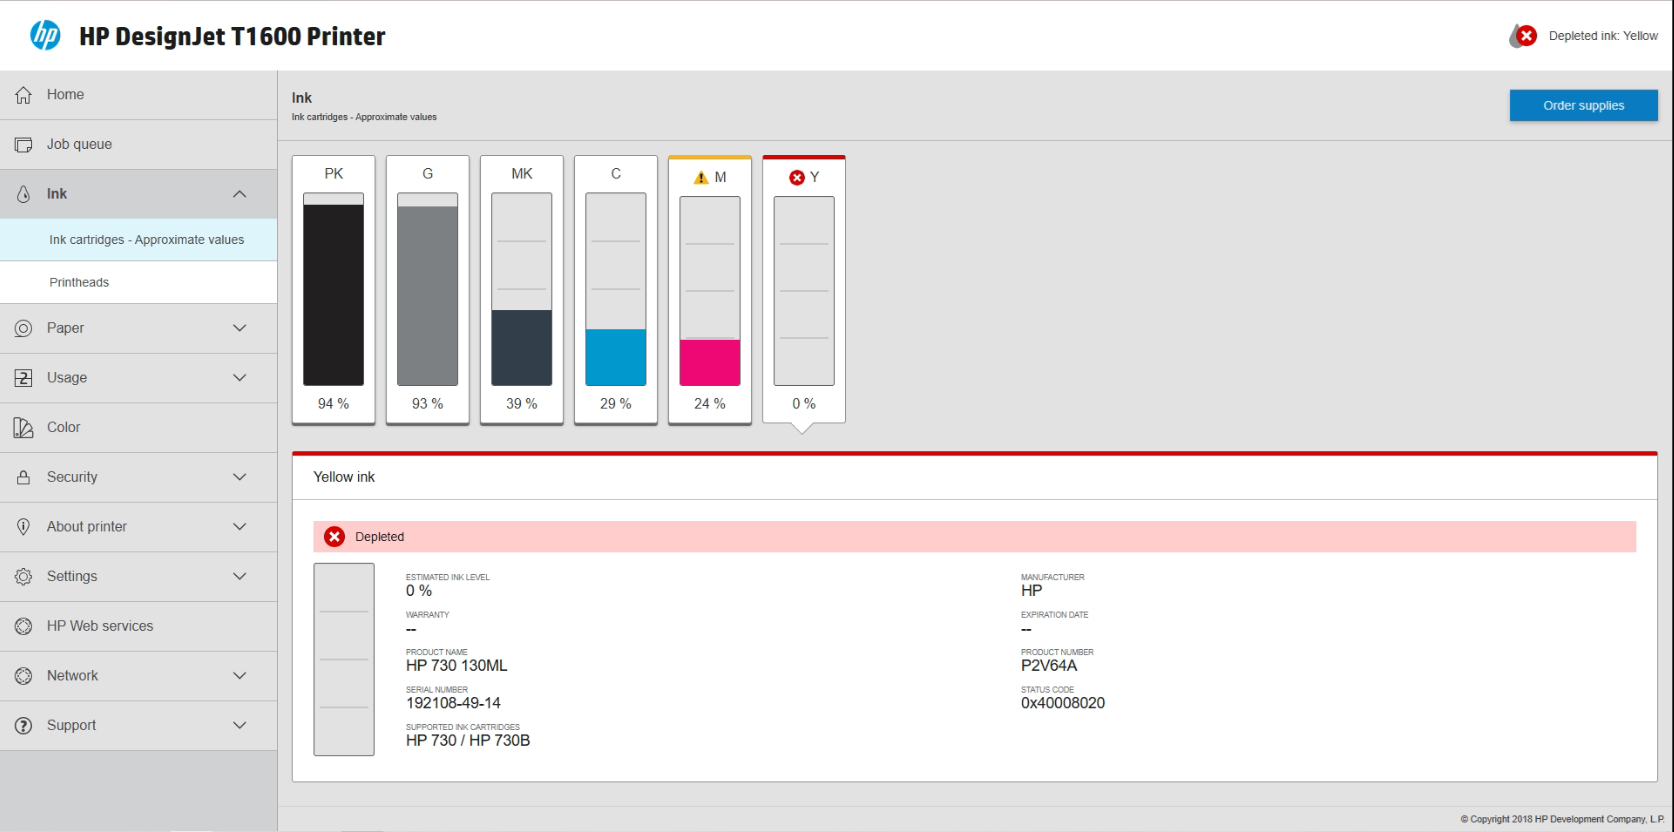Click product name HP 730 130ML
Image resolution: width=1674 pixels, height=832 pixels.
pos(456,666)
